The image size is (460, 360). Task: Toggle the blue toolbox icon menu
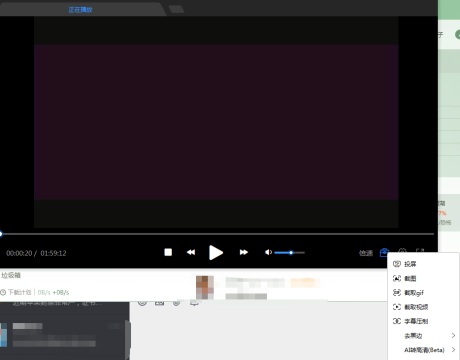tap(384, 252)
